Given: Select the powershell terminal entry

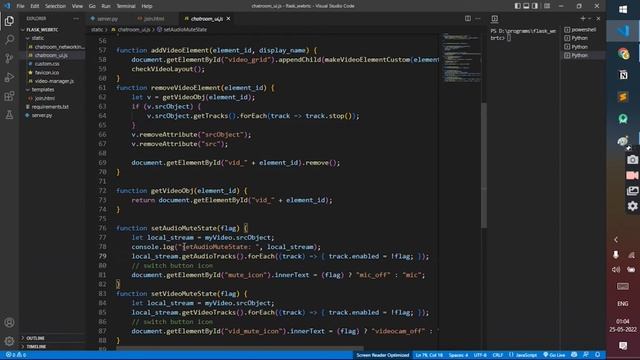Looking at the screenshot, I should 584,29.
